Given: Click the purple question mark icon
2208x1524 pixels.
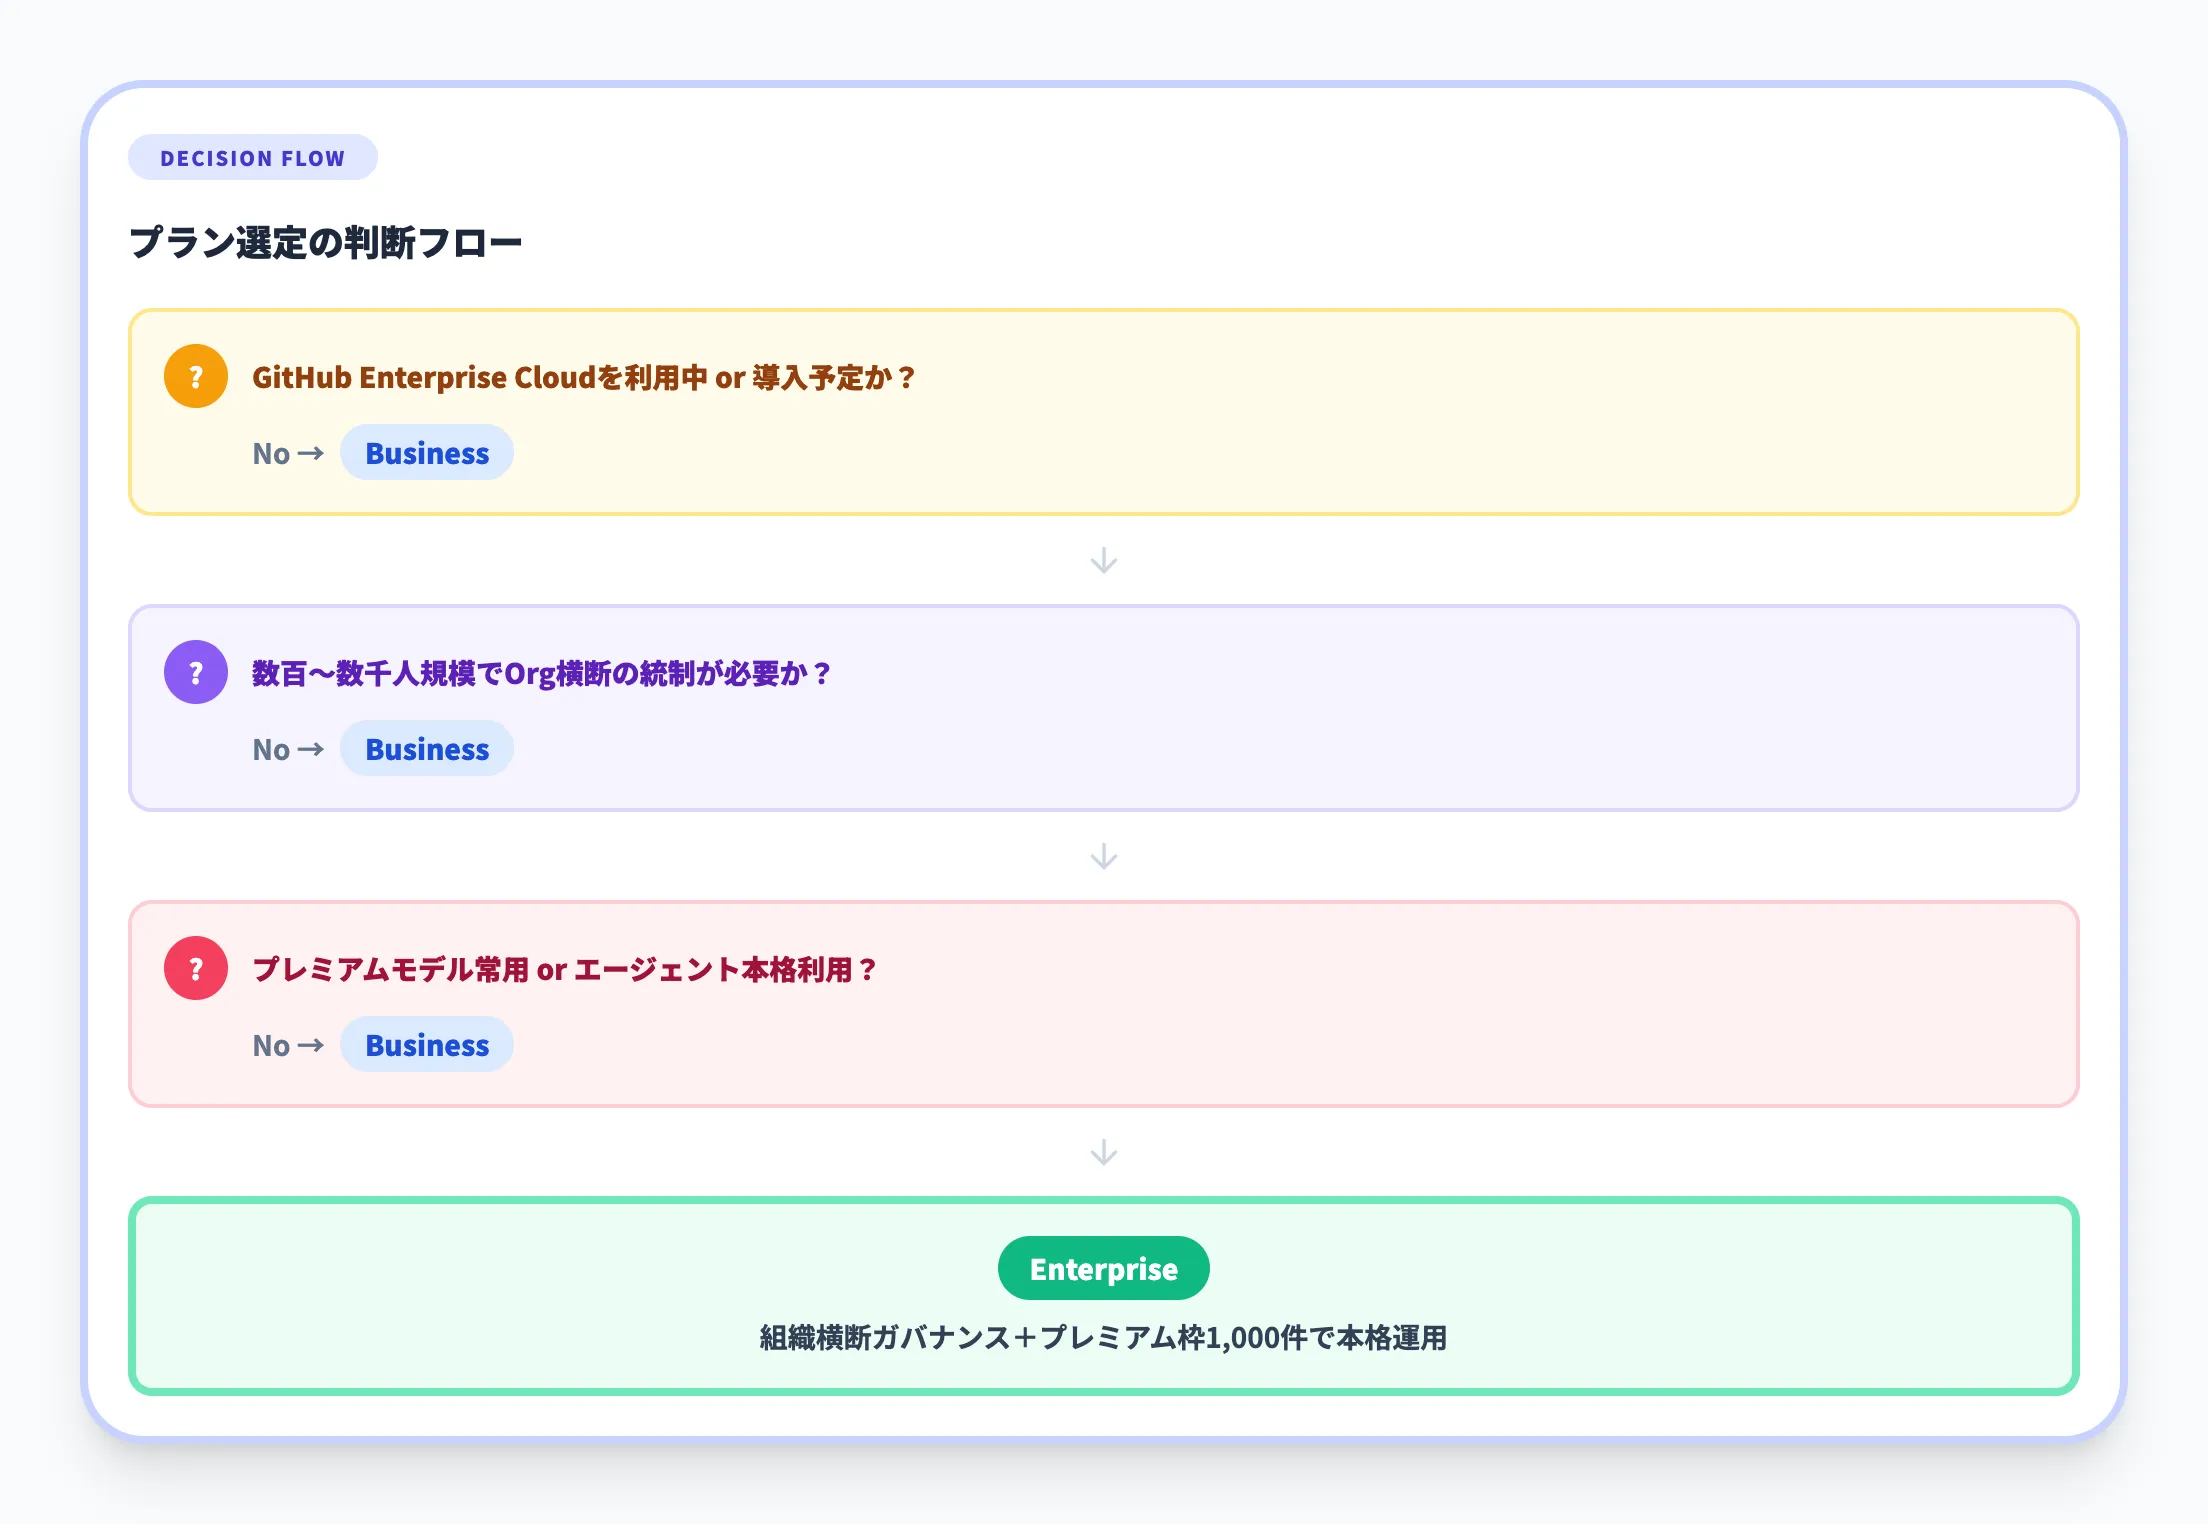Looking at the screenshot, I should 194,672.
